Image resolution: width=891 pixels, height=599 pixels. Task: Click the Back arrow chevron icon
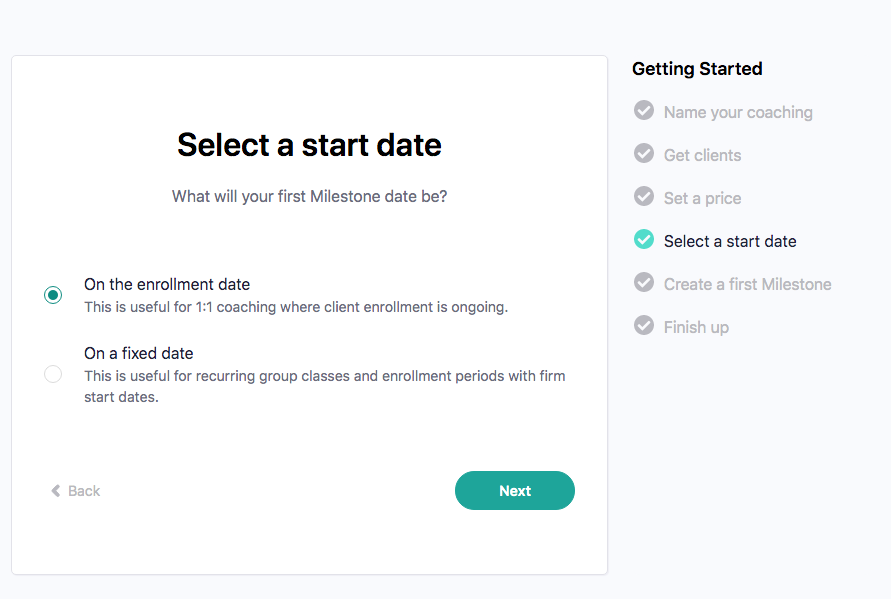[x=56, y=491]
